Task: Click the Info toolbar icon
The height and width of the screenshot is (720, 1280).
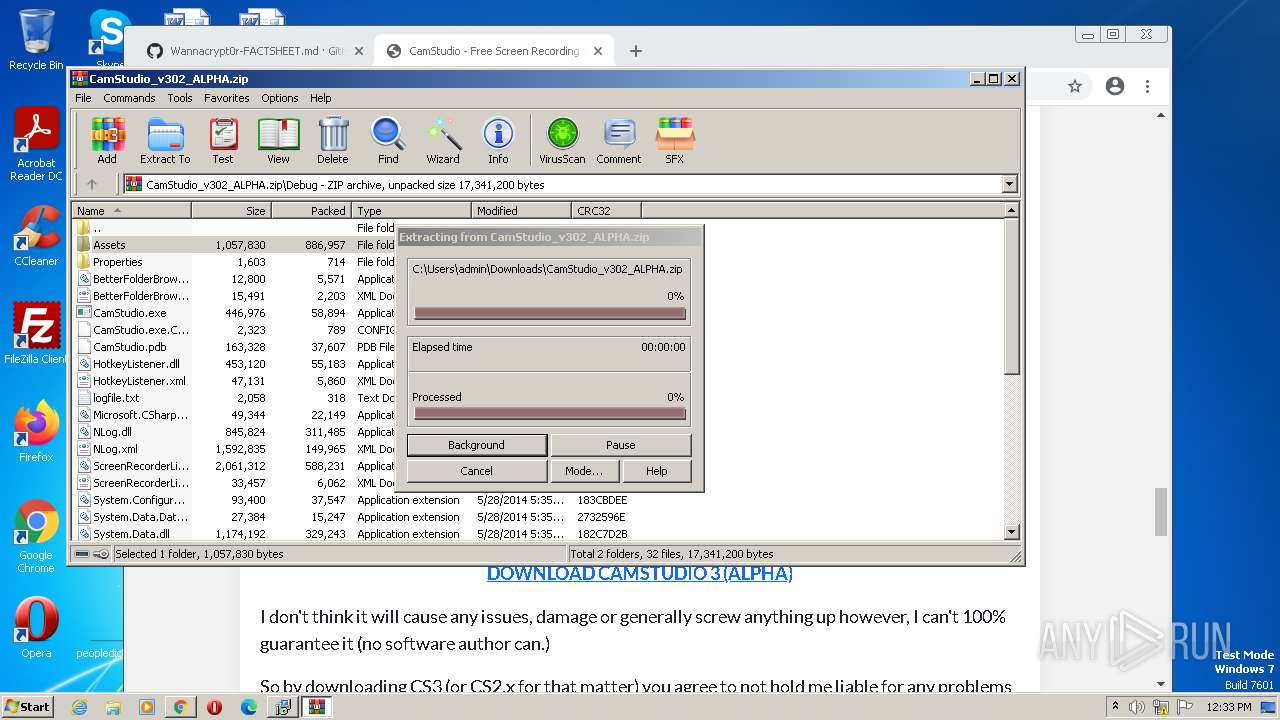Action: [498, 140]
